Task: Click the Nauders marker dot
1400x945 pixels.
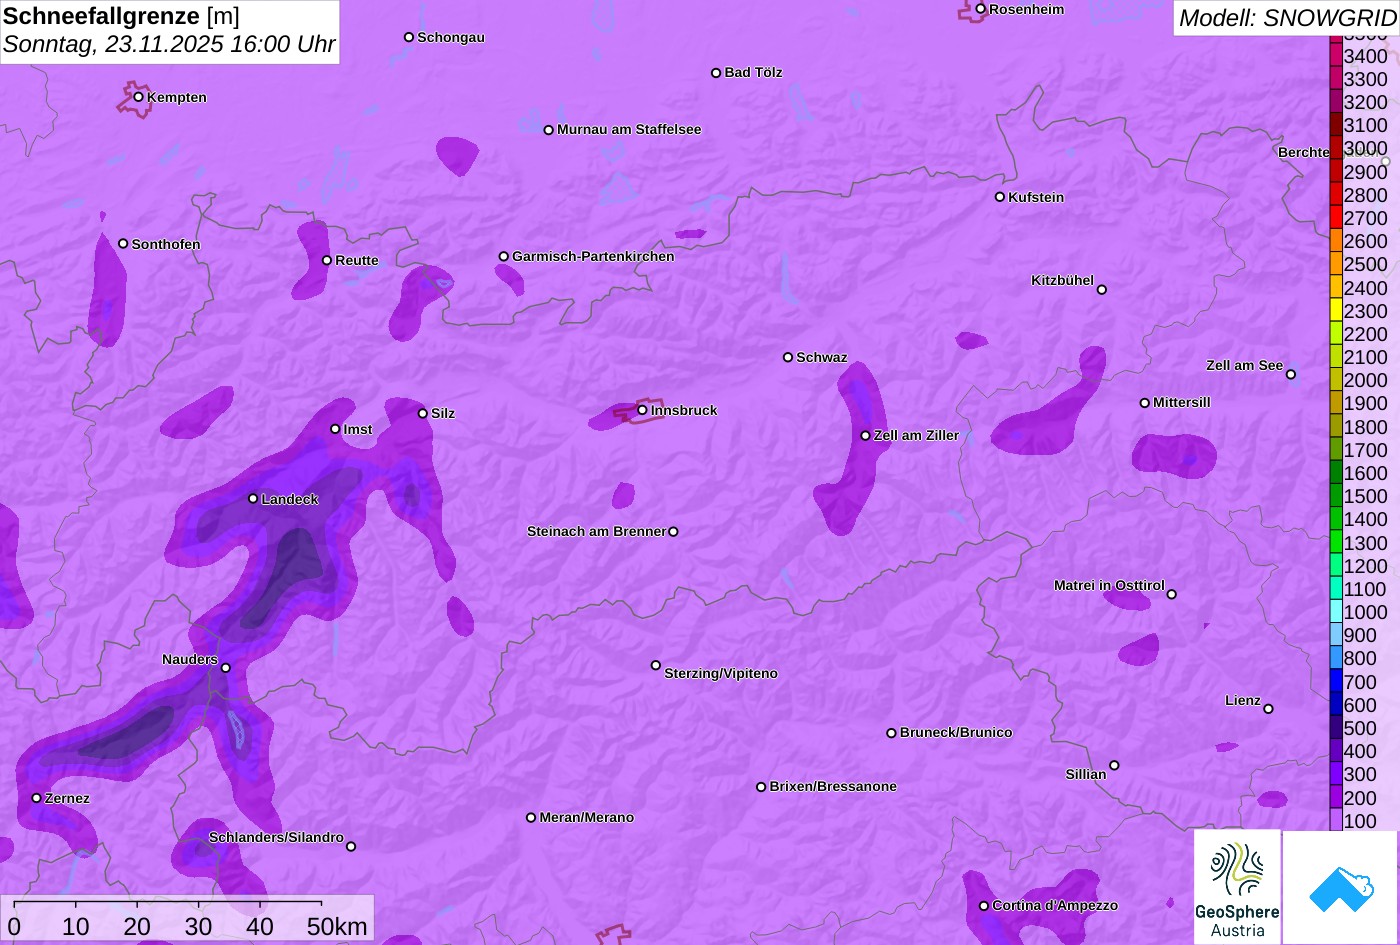Action: click(x=225, y=668)
